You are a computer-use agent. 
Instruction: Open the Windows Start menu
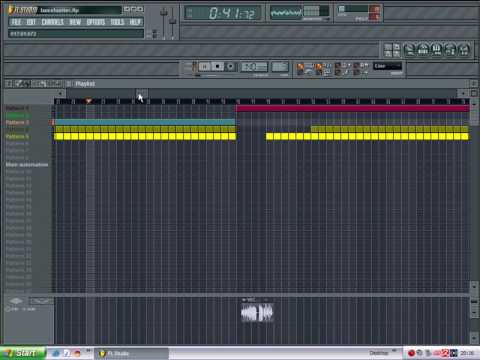pyautogui.click(x=23, y=353)
